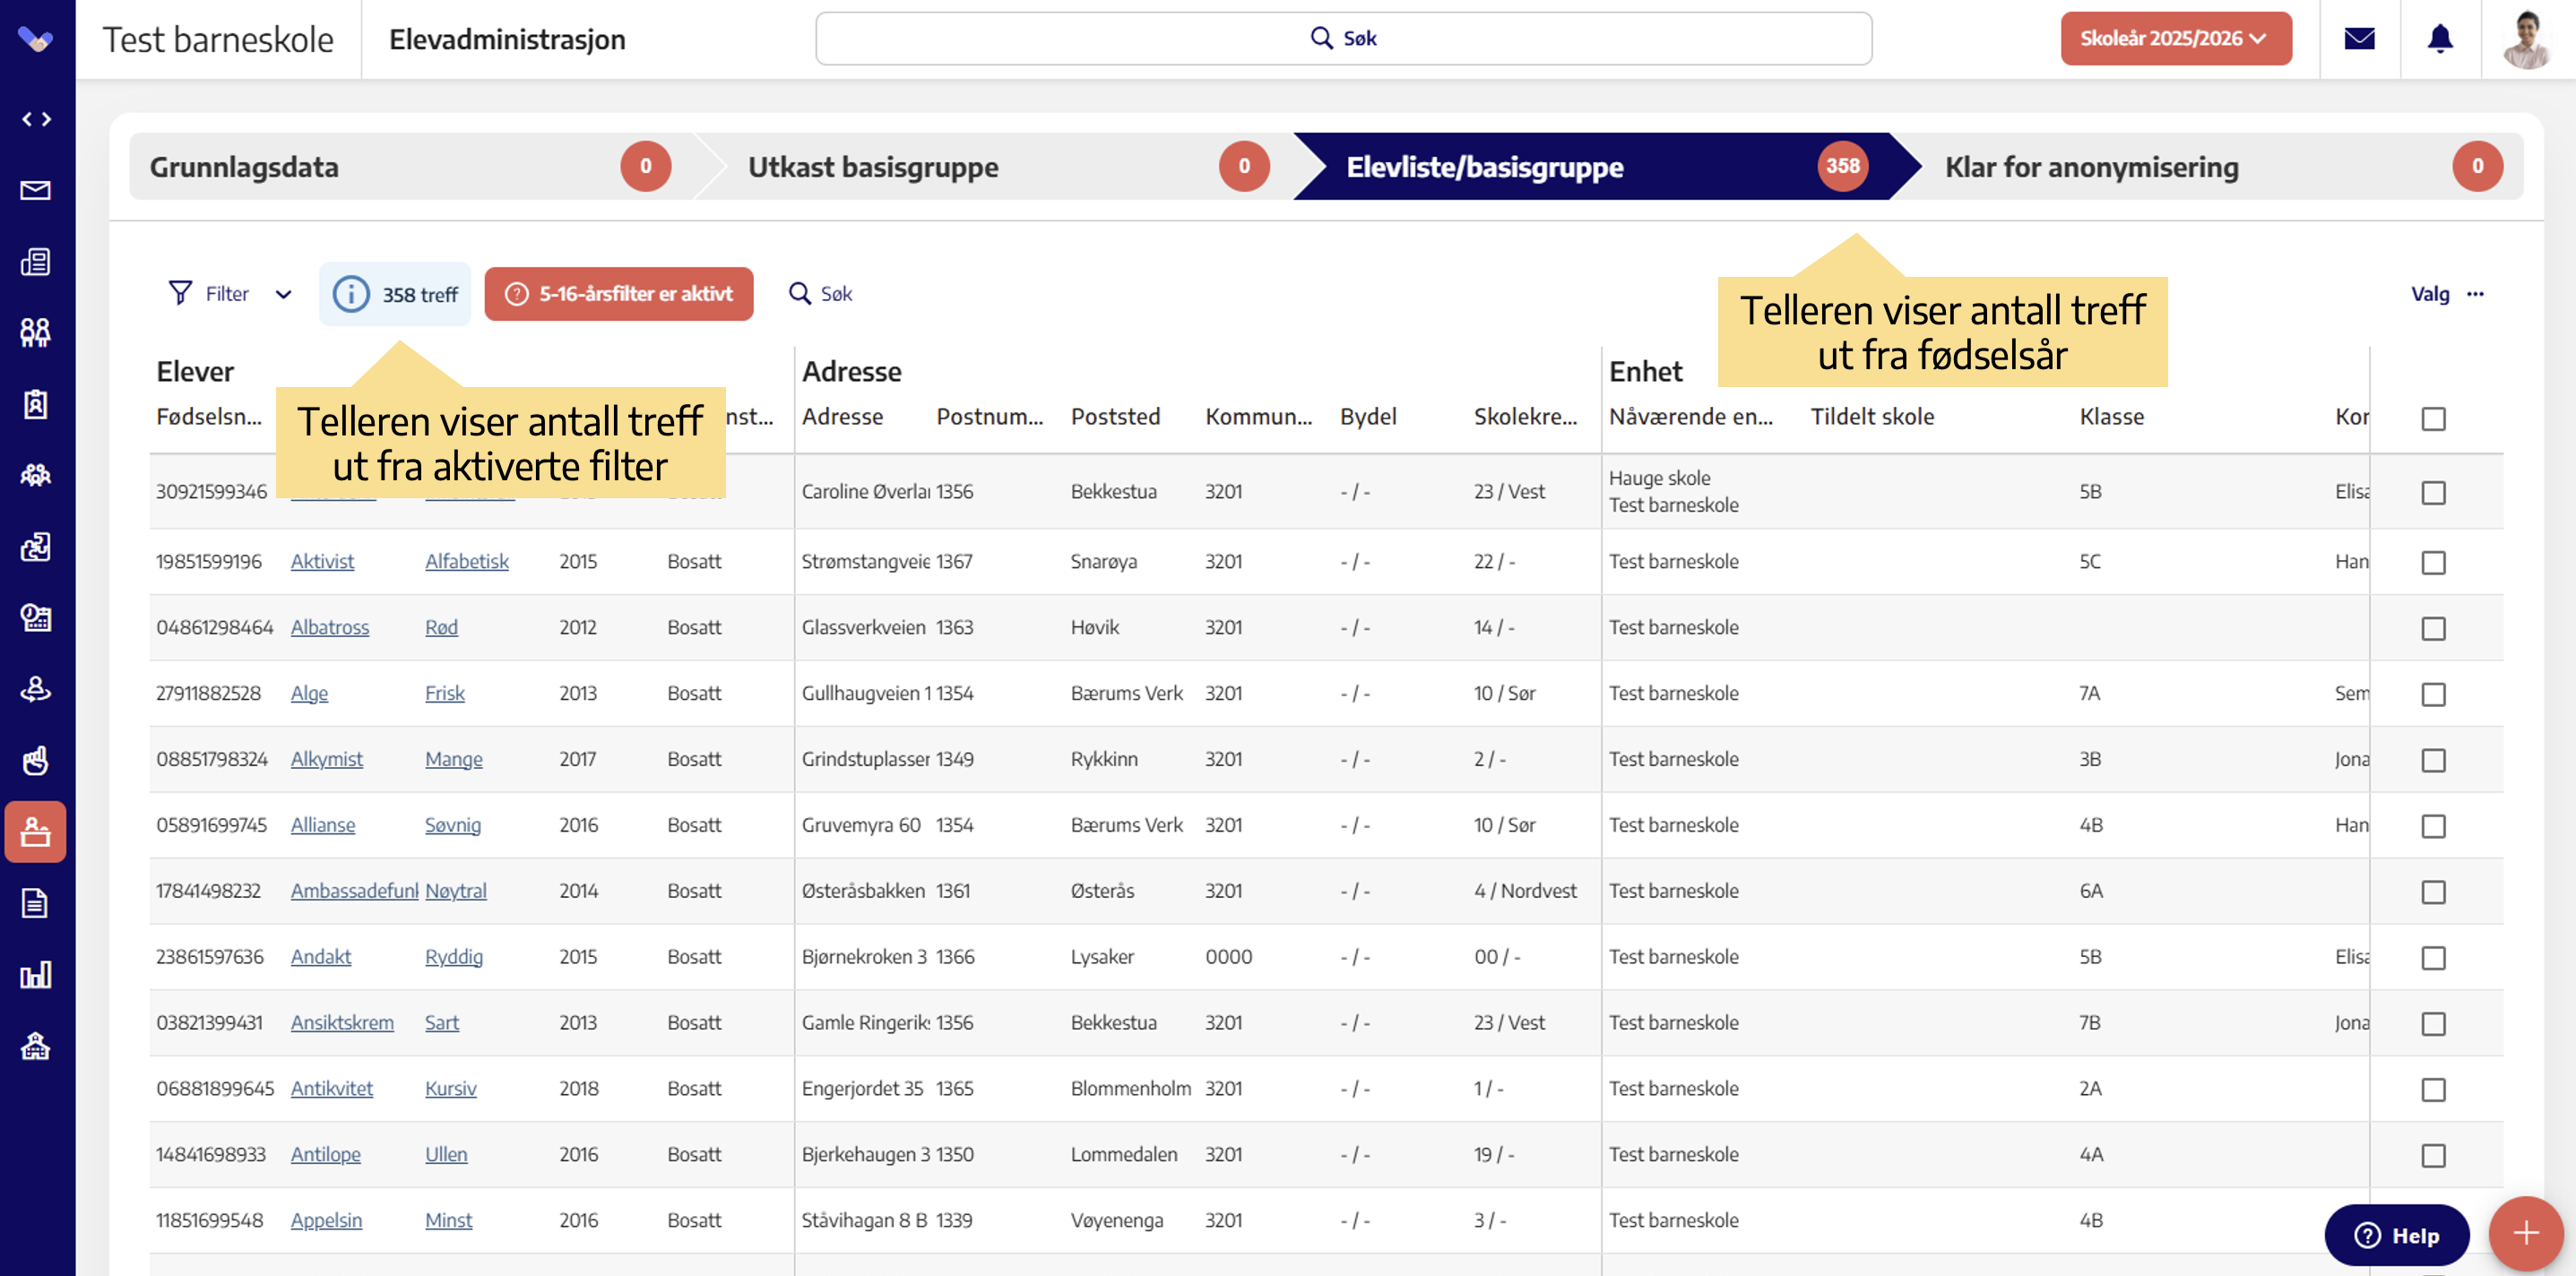Image resolution: width=2576 pixels, height=1276 pixels.
Task: Open the people group icon in sidebar
Action: pos(36,333)
